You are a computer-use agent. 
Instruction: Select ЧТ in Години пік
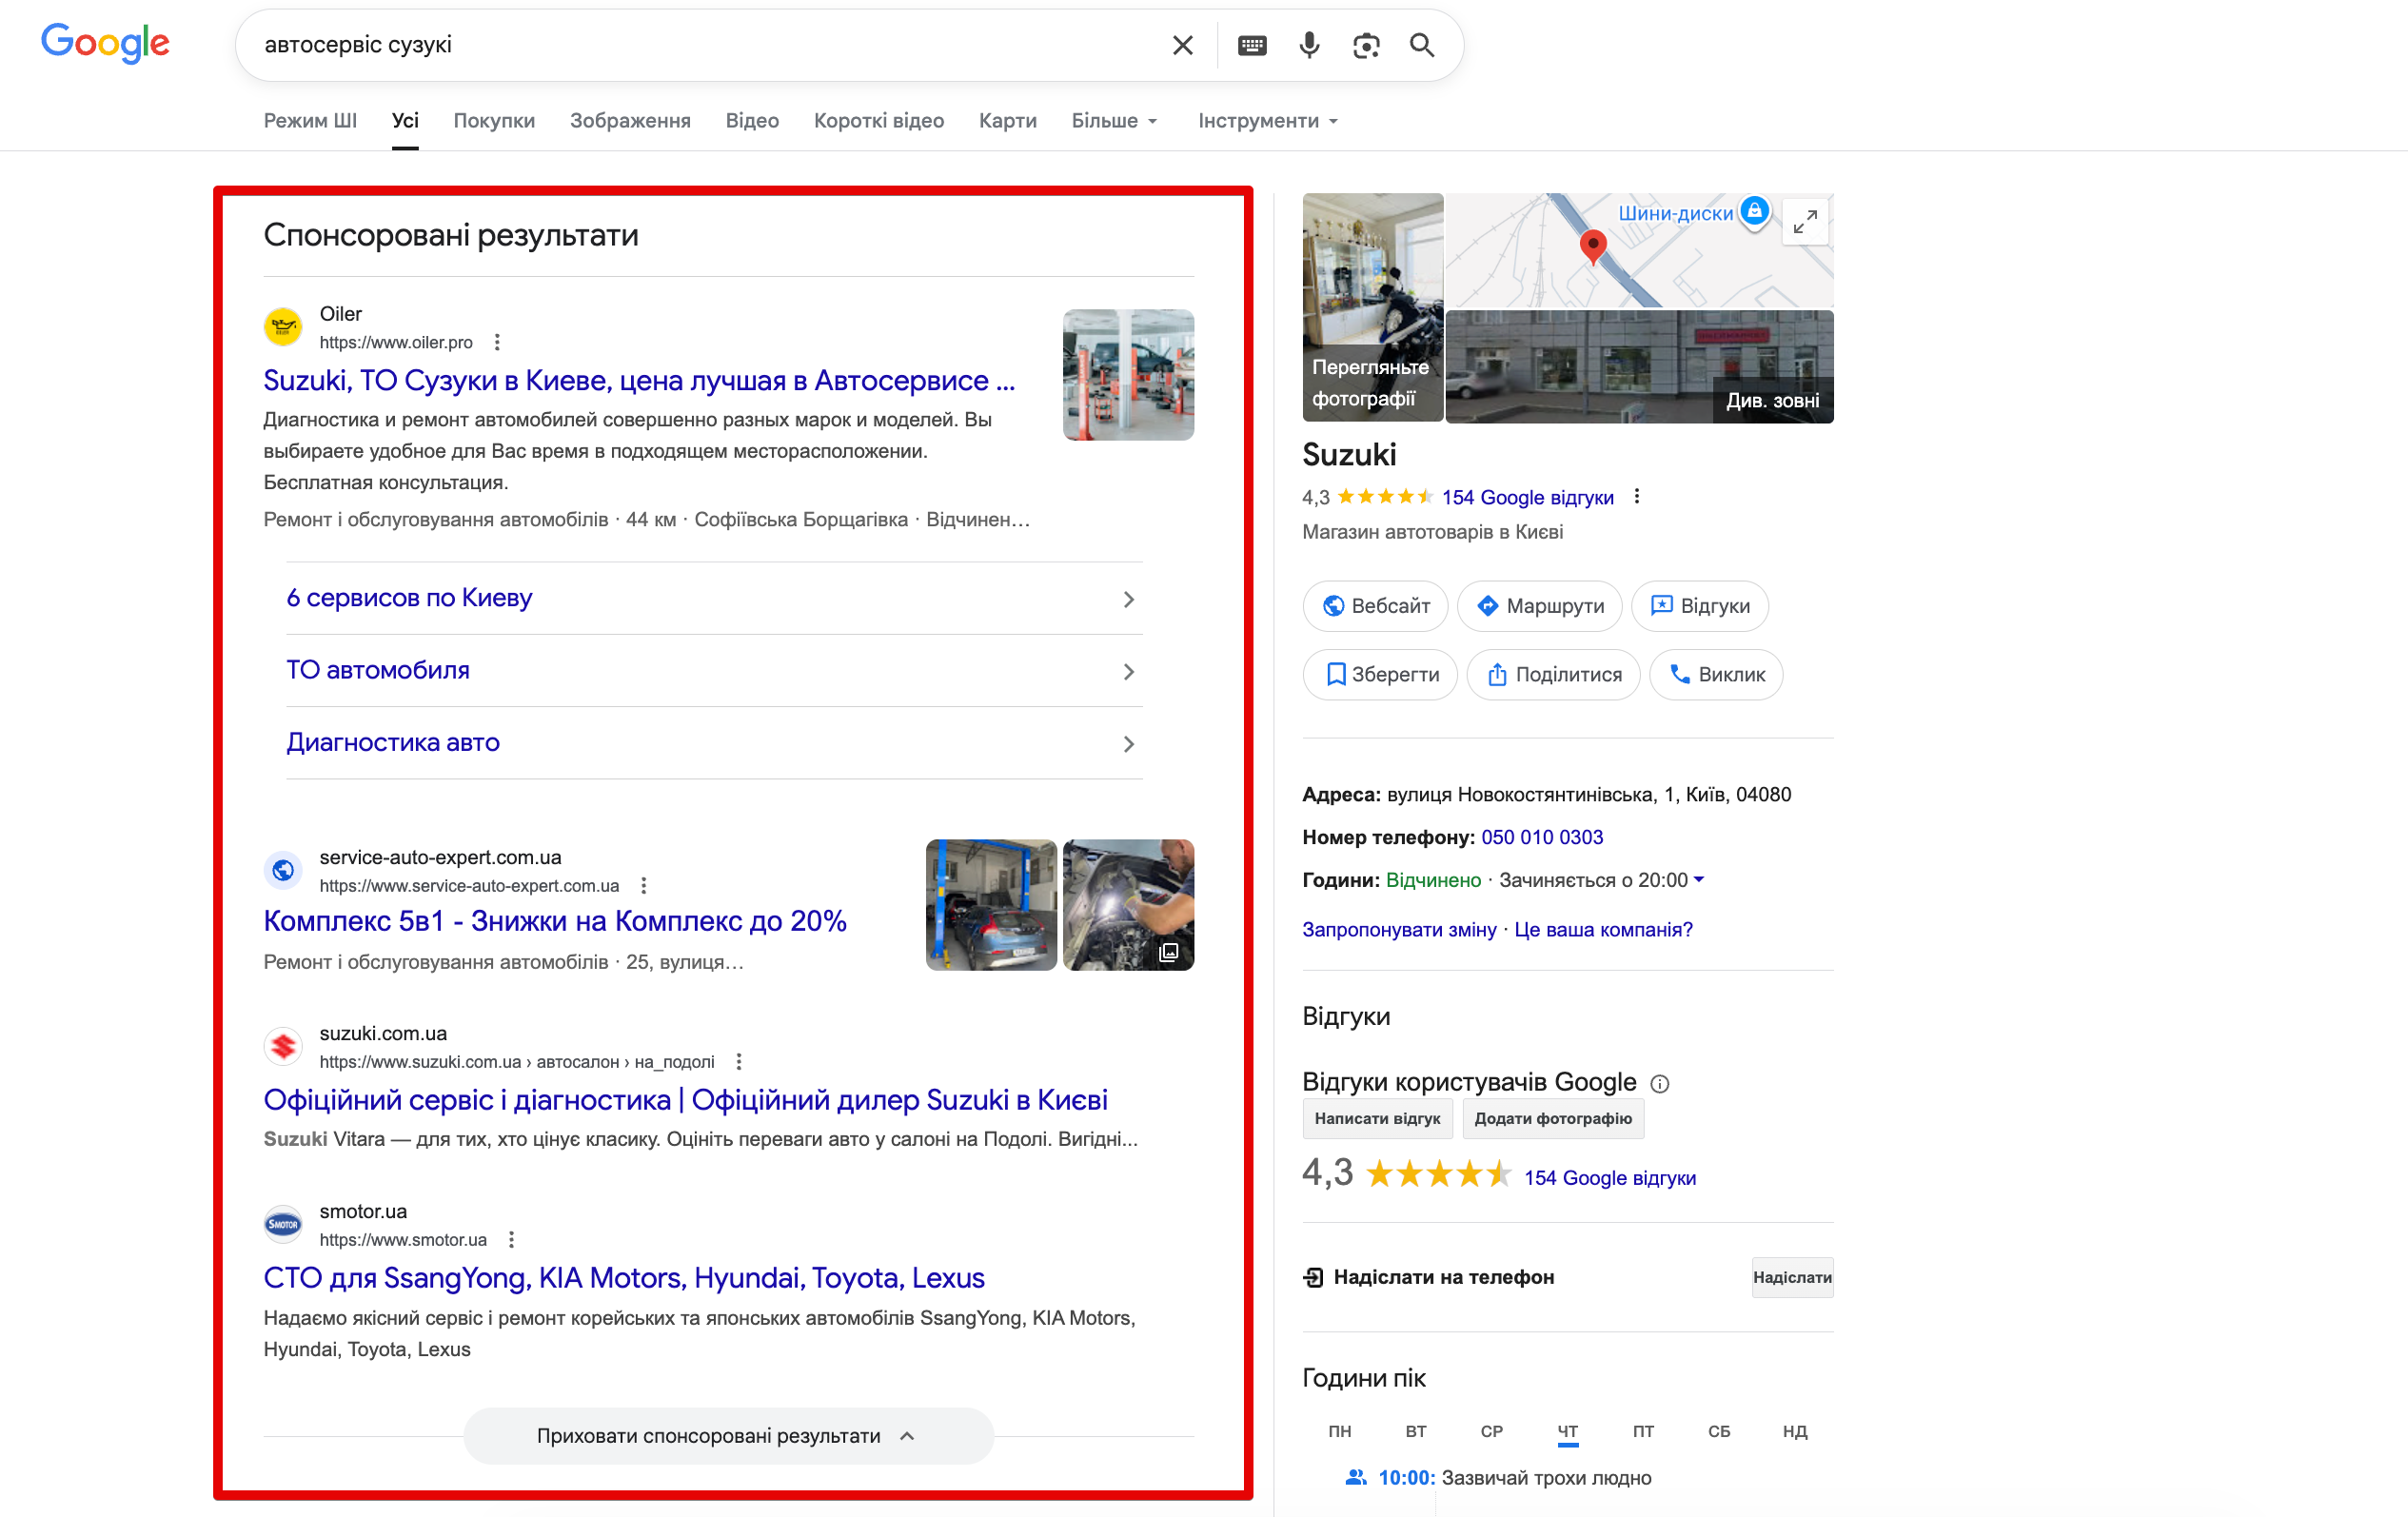pos(1567,1432)
